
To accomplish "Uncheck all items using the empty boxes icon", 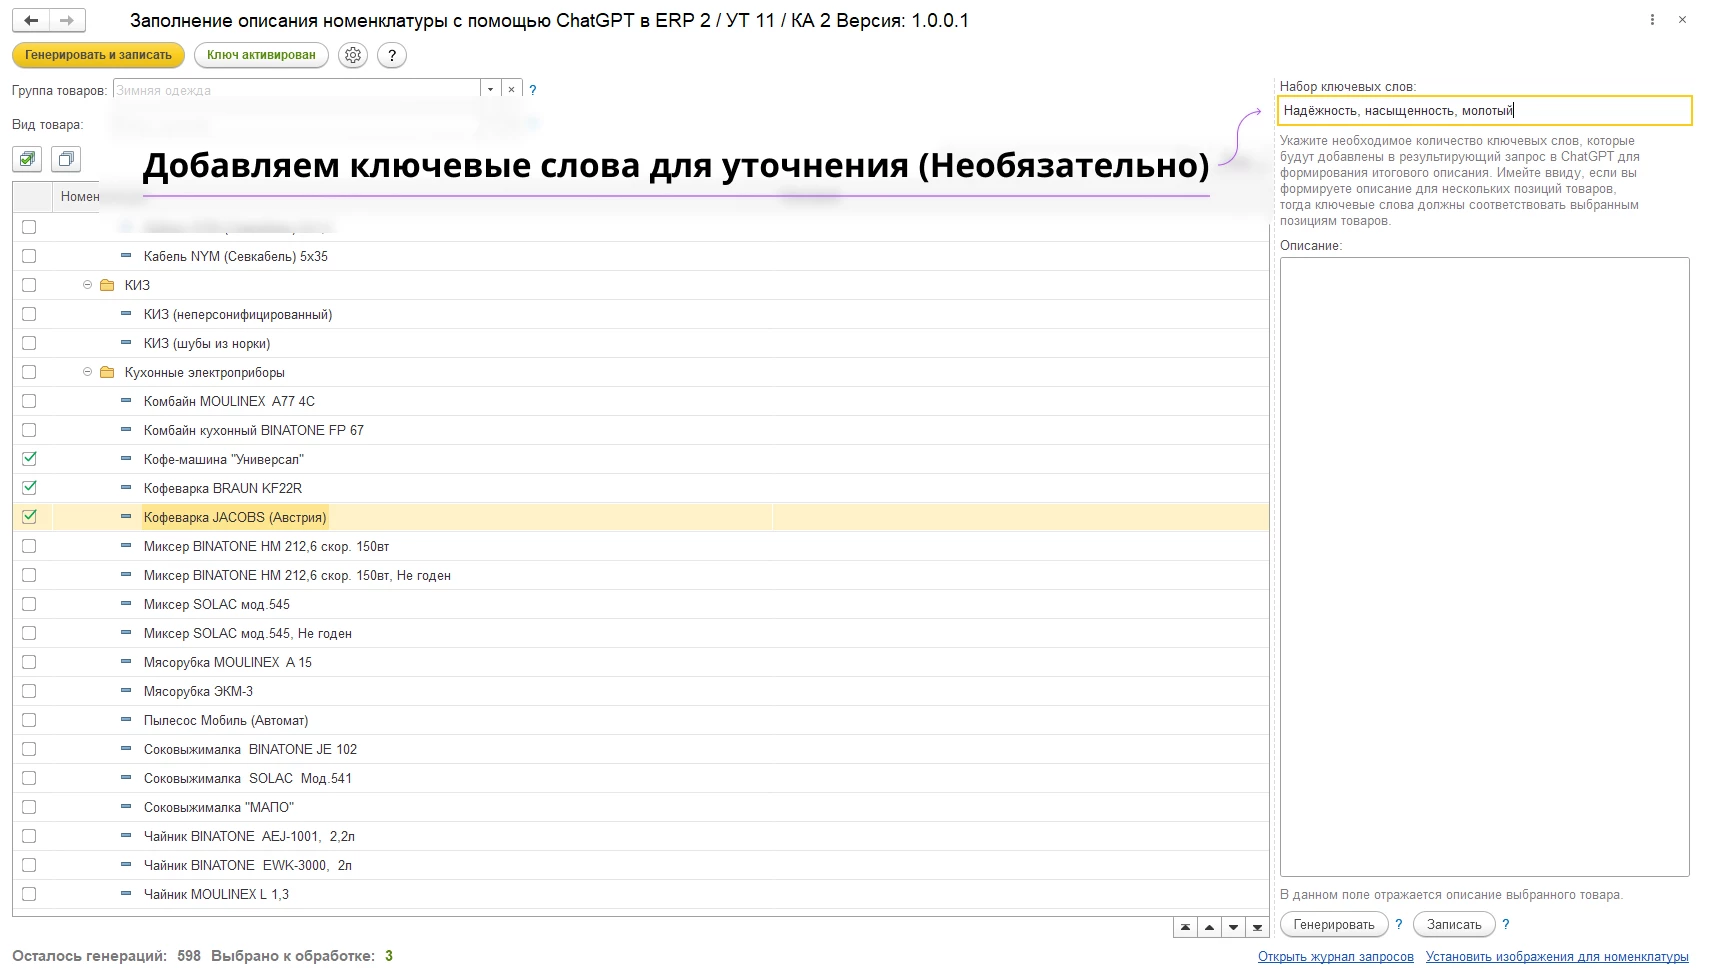I will 66,159.
